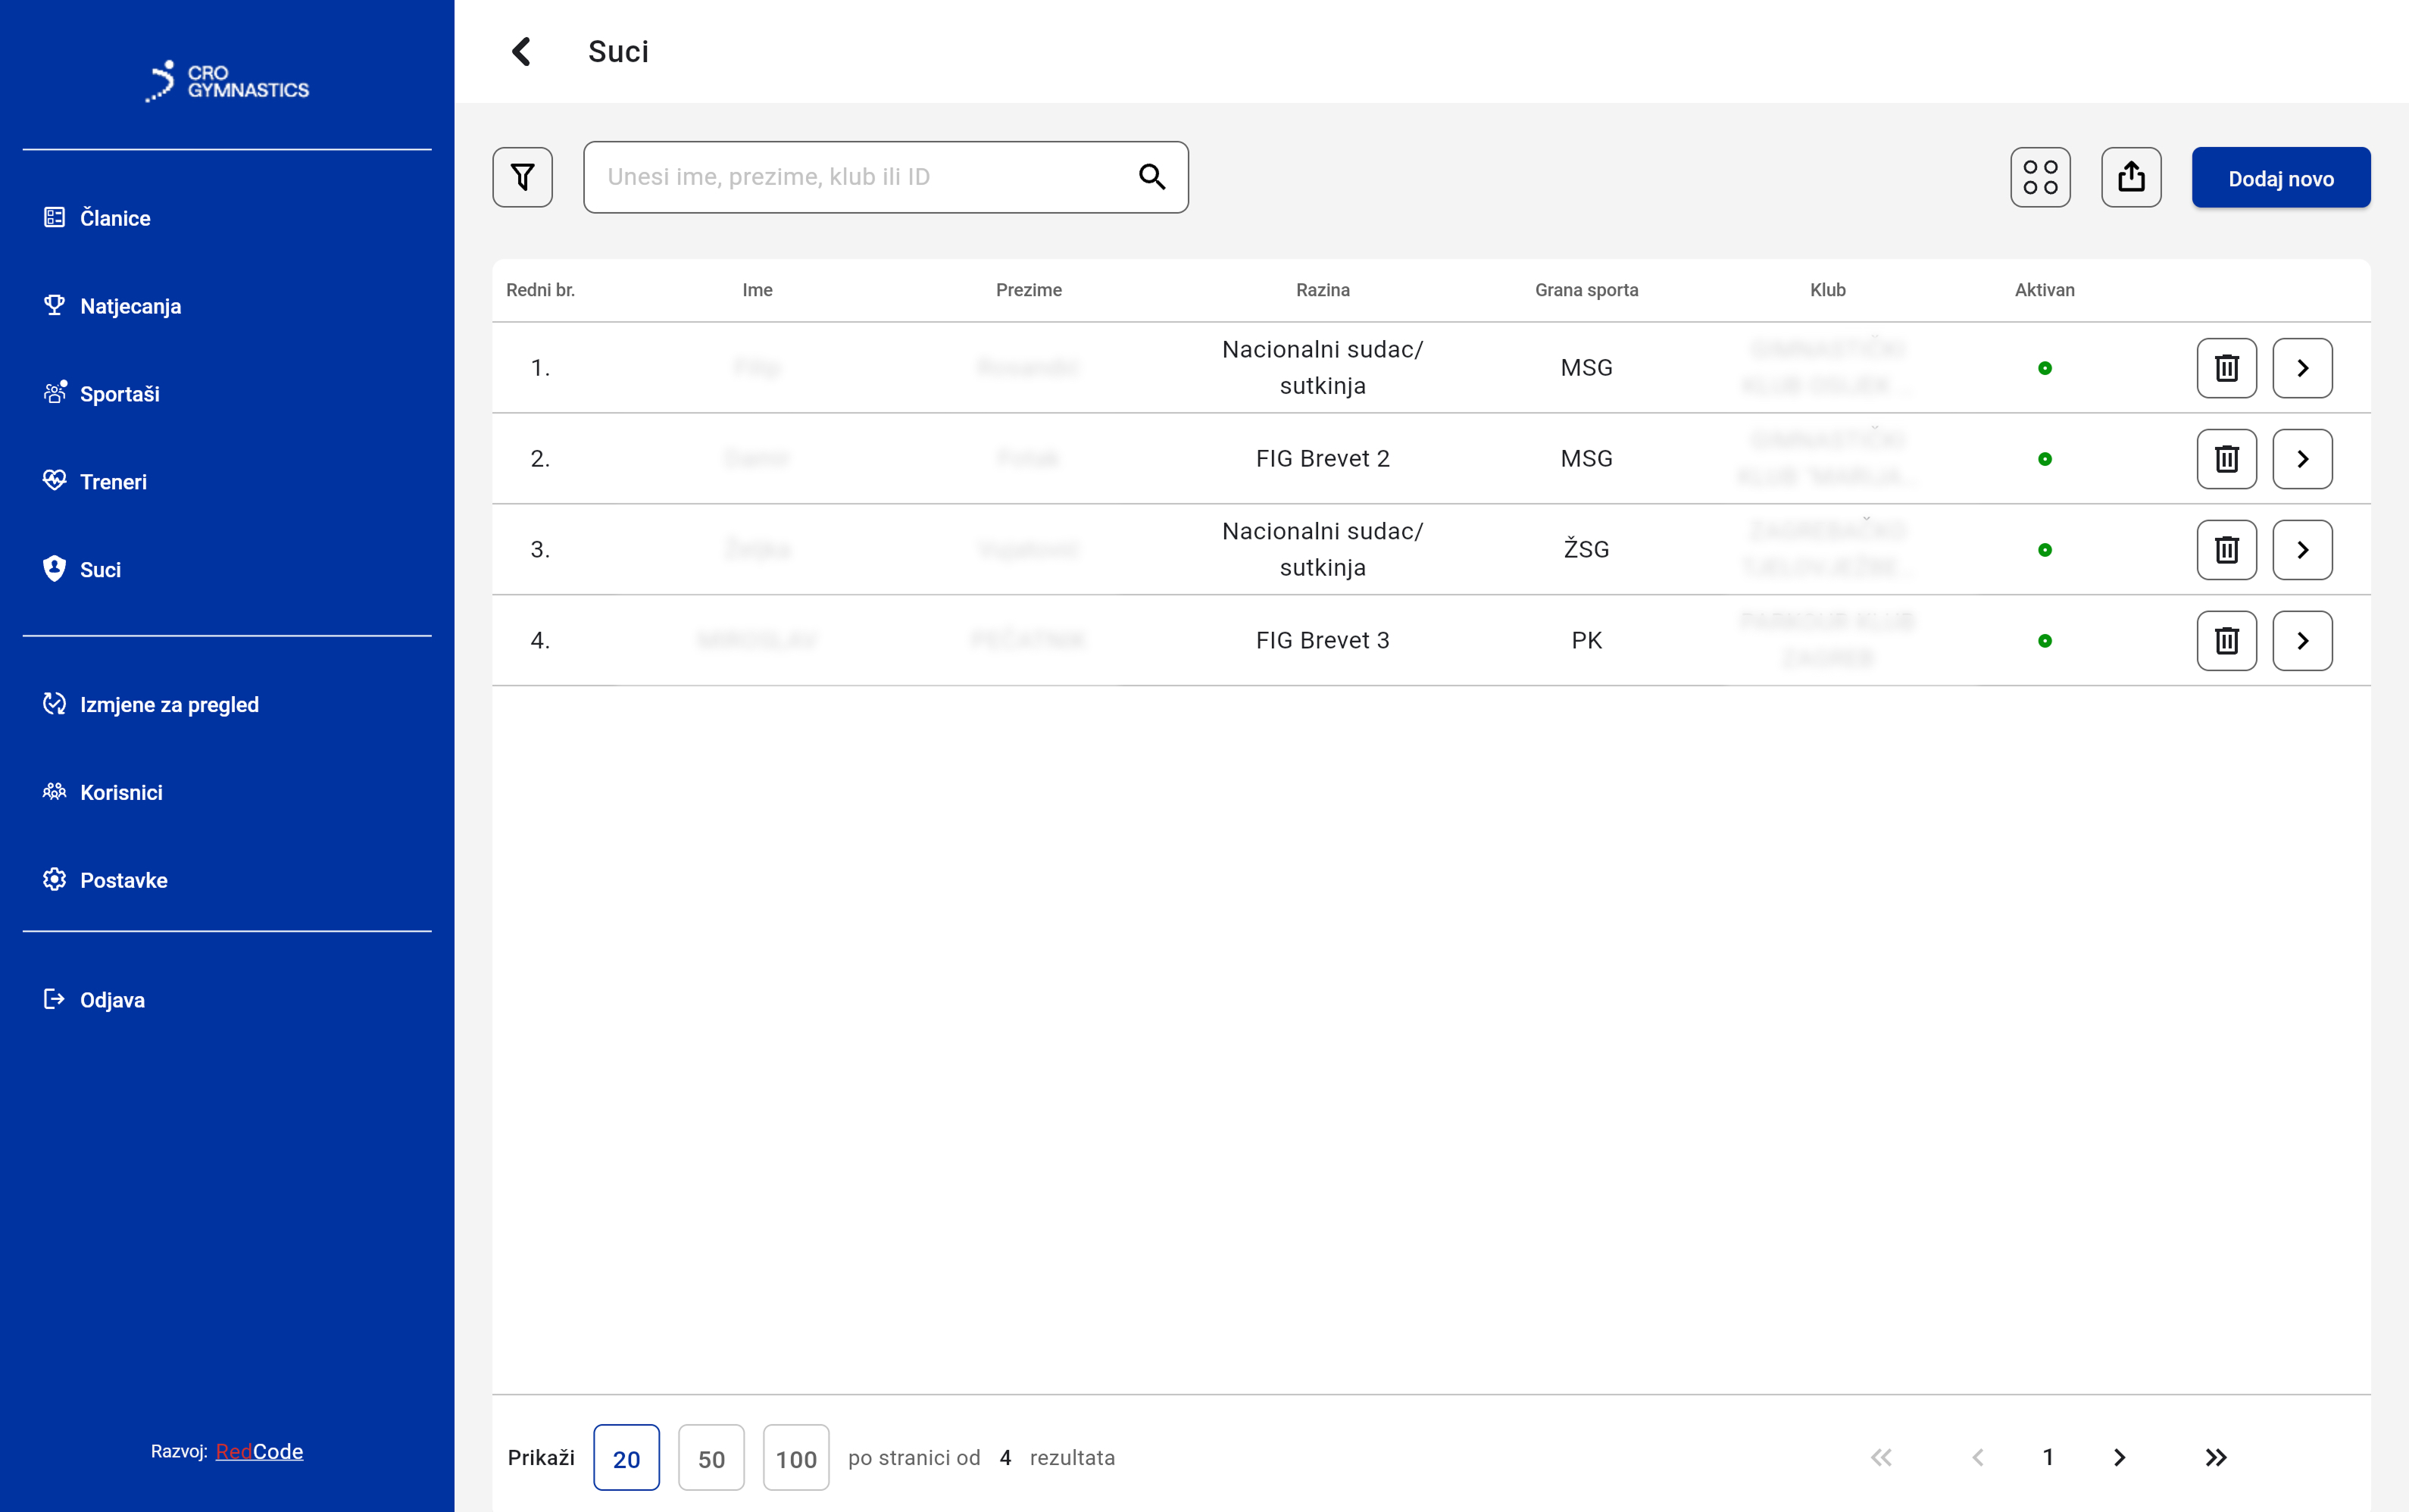Viewport: 2409px width, 1512px height.
Task: Toggle active status dot in row 1
Action: point(2044,368)
